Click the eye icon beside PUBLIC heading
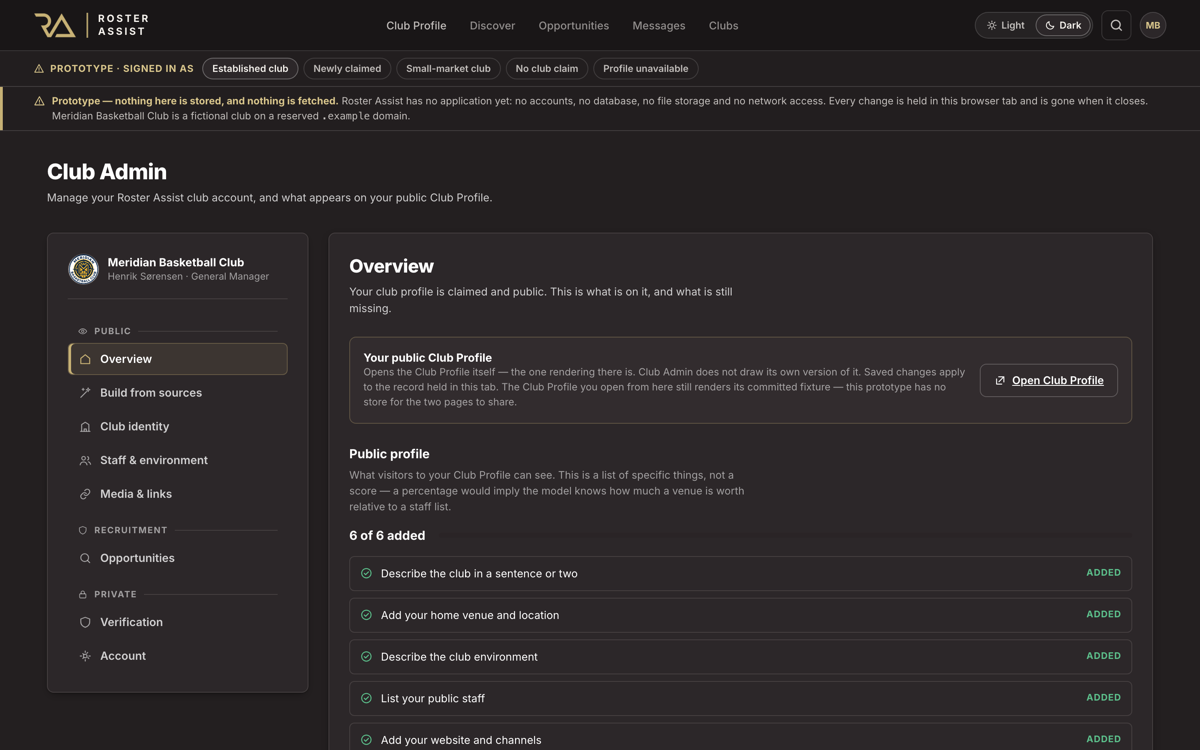Screen dimensions: 1200x750 click(x=83, y=331)
